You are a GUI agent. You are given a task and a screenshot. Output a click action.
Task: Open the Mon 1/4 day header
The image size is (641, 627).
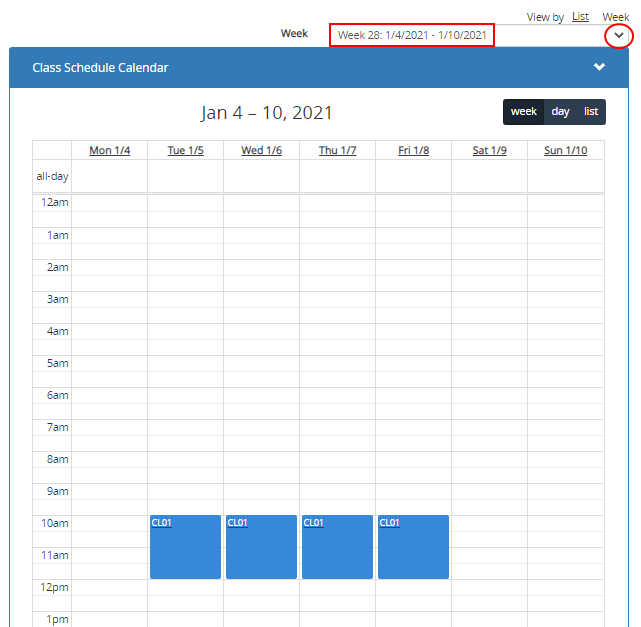coord(110,151)
